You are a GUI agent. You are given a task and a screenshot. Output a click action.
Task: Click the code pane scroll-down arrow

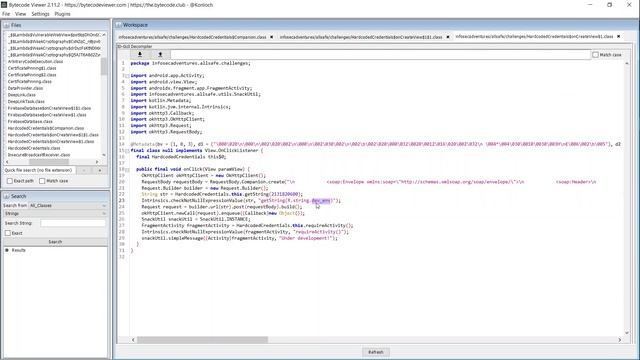pos(627,333)
